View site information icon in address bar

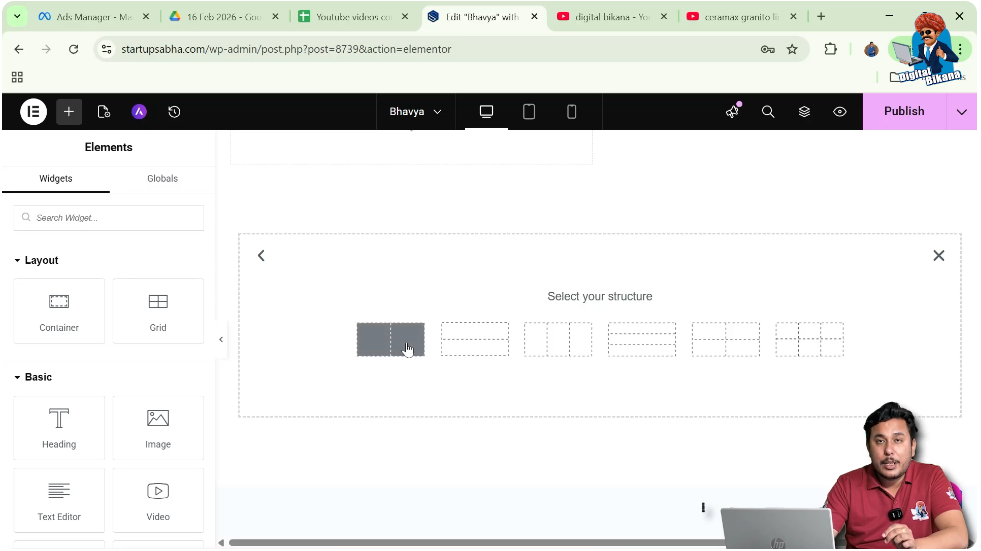(106, 49)
